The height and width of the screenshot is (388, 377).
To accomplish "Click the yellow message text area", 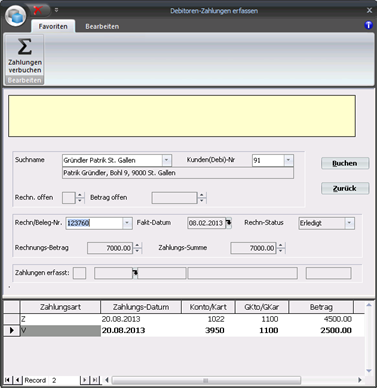I will coord(182,116).
